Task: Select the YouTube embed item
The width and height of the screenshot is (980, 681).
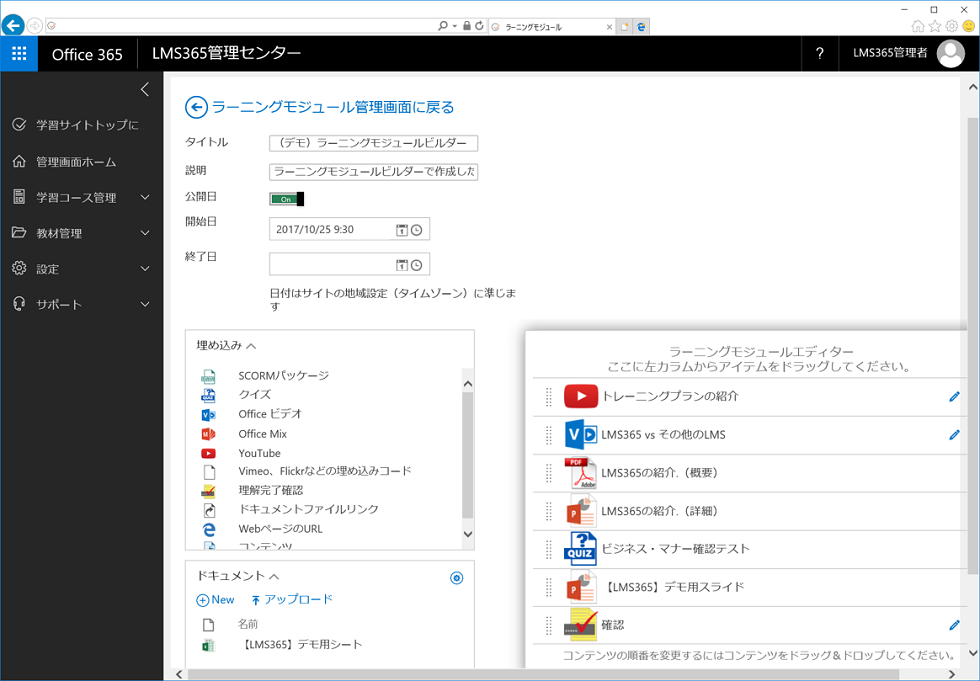Action: [259, 453]
